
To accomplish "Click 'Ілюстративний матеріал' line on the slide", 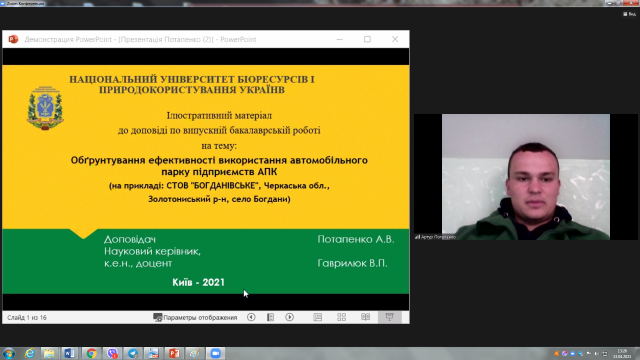I will [x=219, y=116].
